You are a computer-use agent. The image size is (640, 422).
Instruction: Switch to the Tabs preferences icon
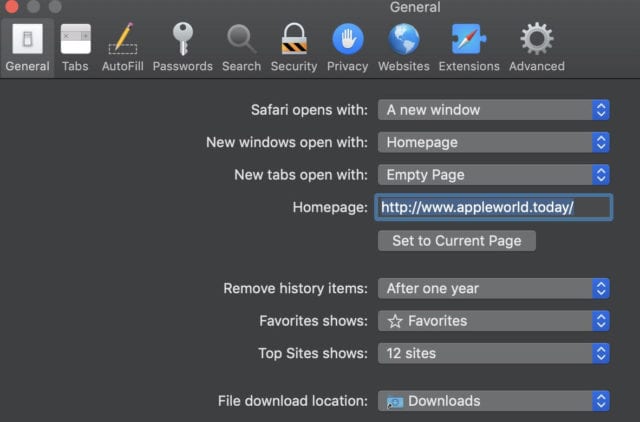point(75,47)
